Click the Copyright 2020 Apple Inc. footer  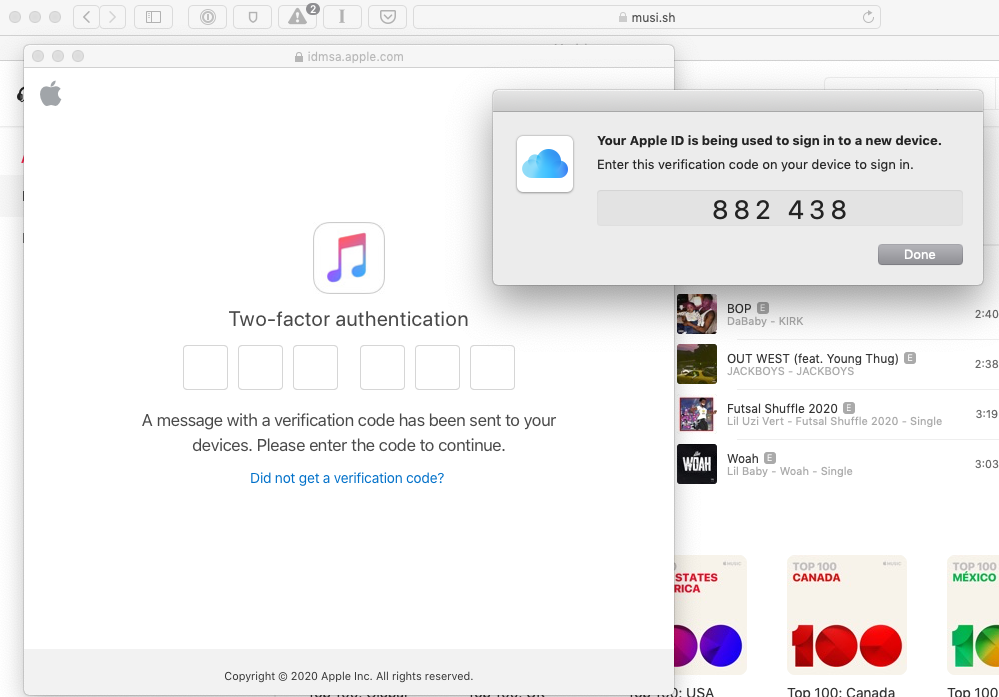349,676
